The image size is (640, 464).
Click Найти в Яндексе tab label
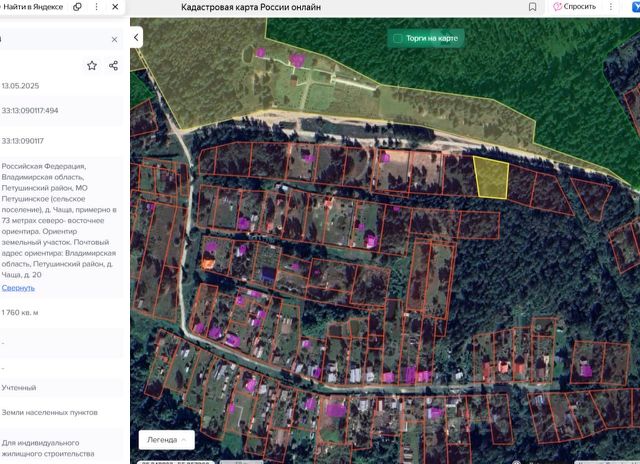click(x=33, y=7)
